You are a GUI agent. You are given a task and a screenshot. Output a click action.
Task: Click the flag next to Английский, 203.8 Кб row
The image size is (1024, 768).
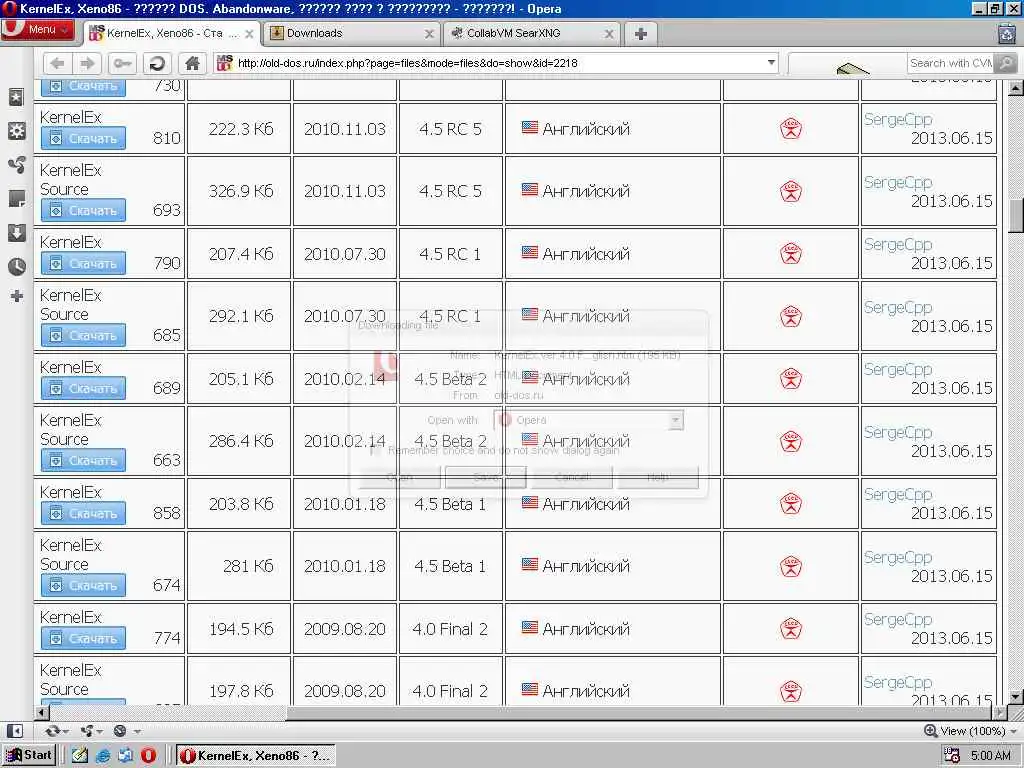click(x=530, y=502)
